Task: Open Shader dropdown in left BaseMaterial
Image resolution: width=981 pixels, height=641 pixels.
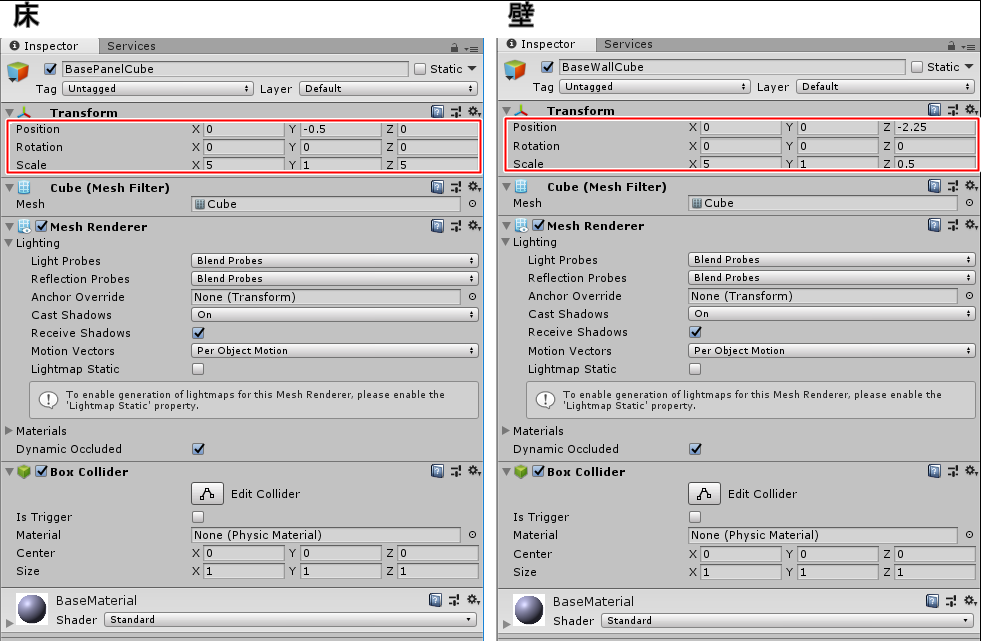Action: point(290,619)
